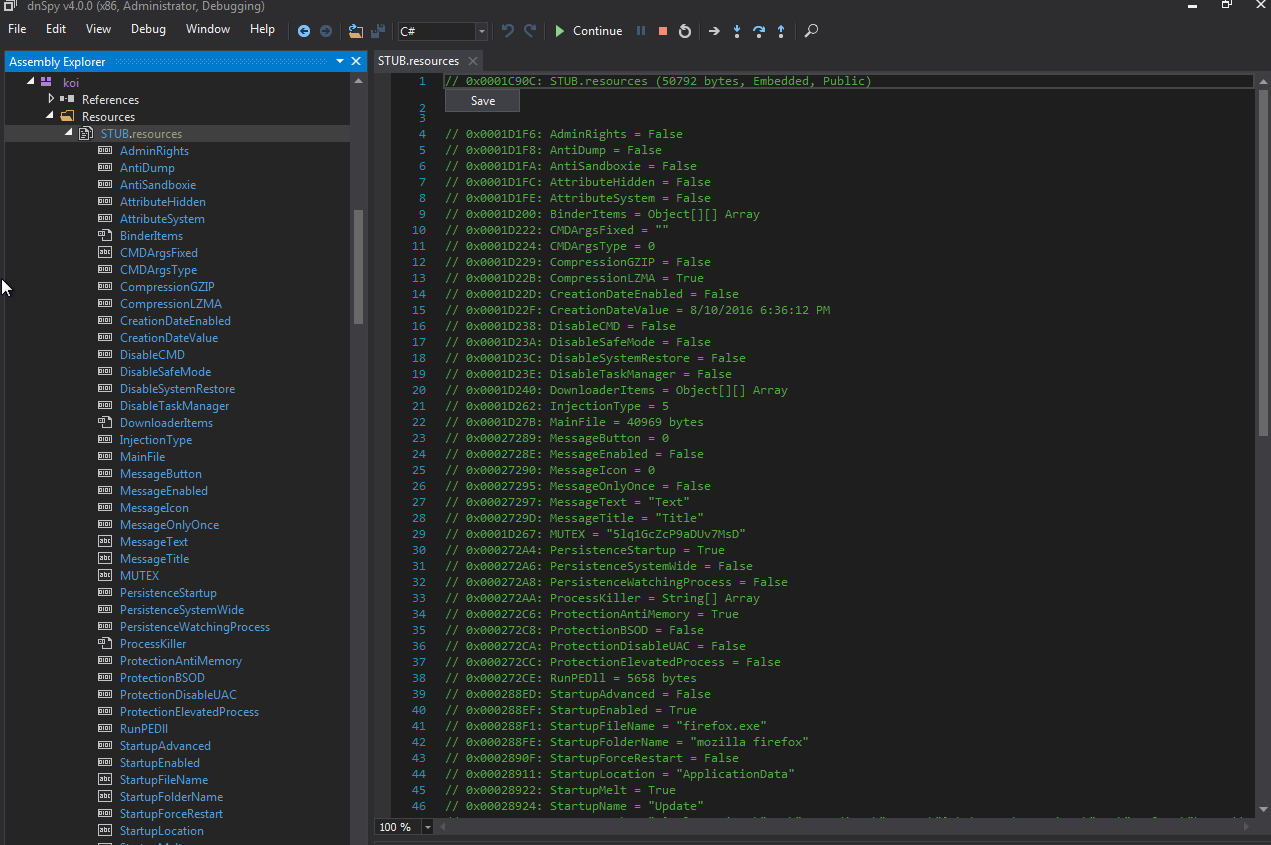Collapse the STUB.resources tree node

(68, 133)
